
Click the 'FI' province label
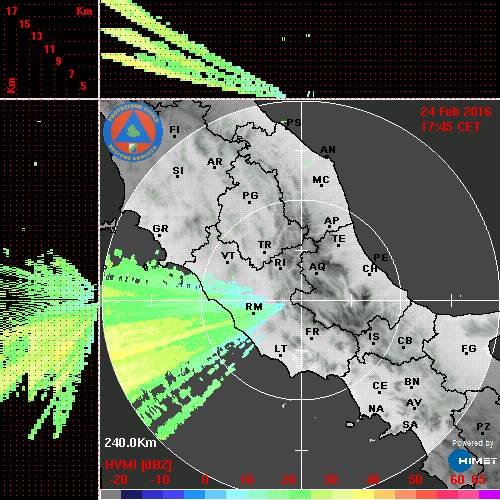(x=174, y=129)
